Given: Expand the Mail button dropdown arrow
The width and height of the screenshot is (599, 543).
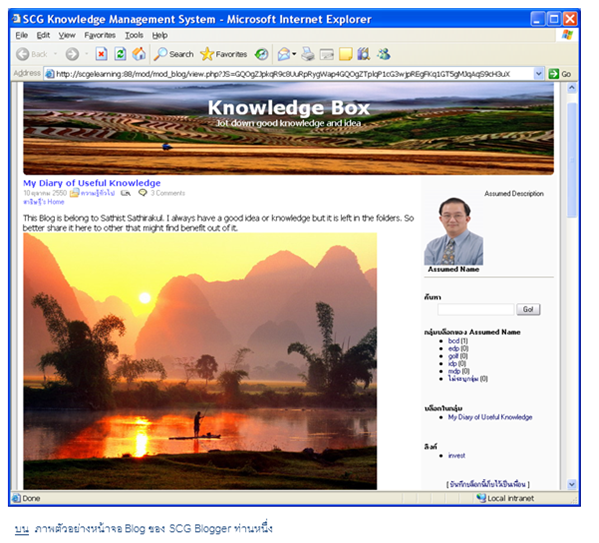Looking at the screenshot, I should point(294,54).
